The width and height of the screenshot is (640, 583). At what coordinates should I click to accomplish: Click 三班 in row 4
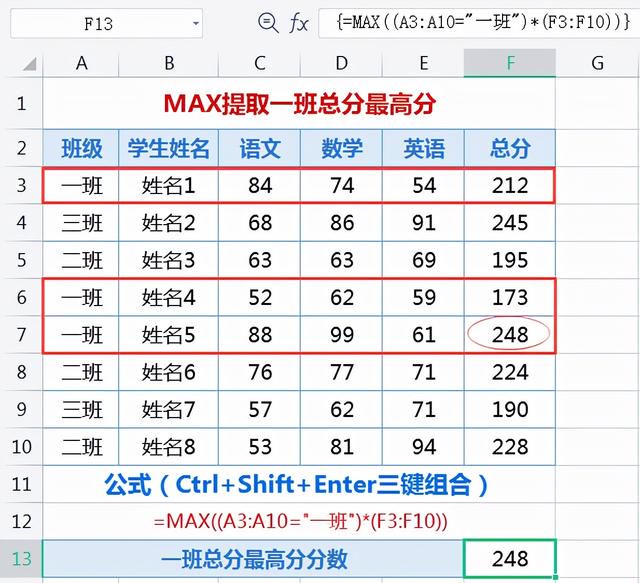pos(81,223)
